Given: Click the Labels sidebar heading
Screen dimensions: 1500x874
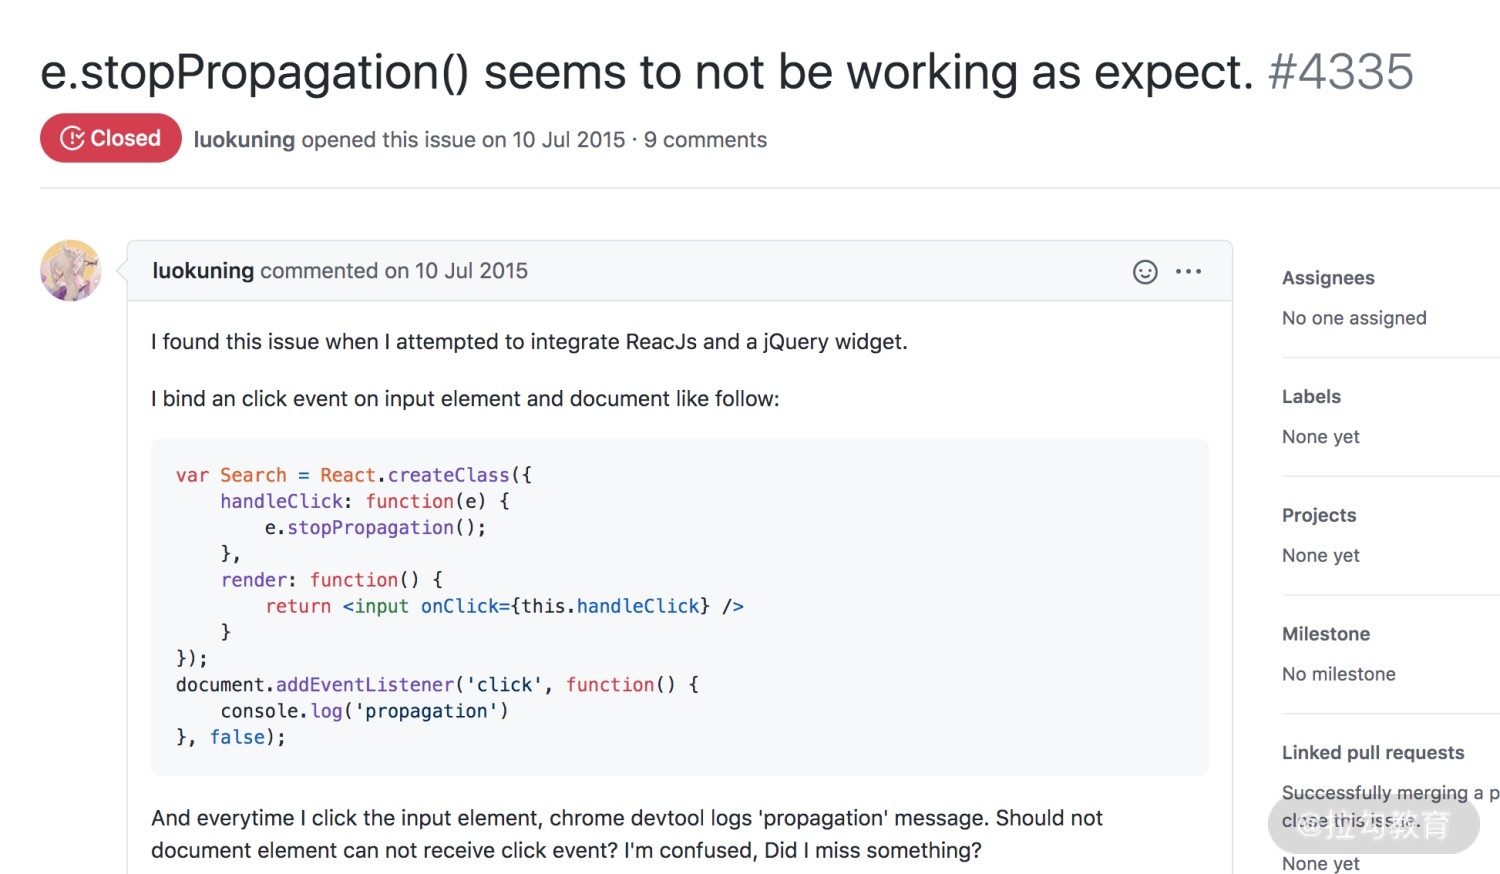Looking at the screenshot, I should coord(1311,397).
